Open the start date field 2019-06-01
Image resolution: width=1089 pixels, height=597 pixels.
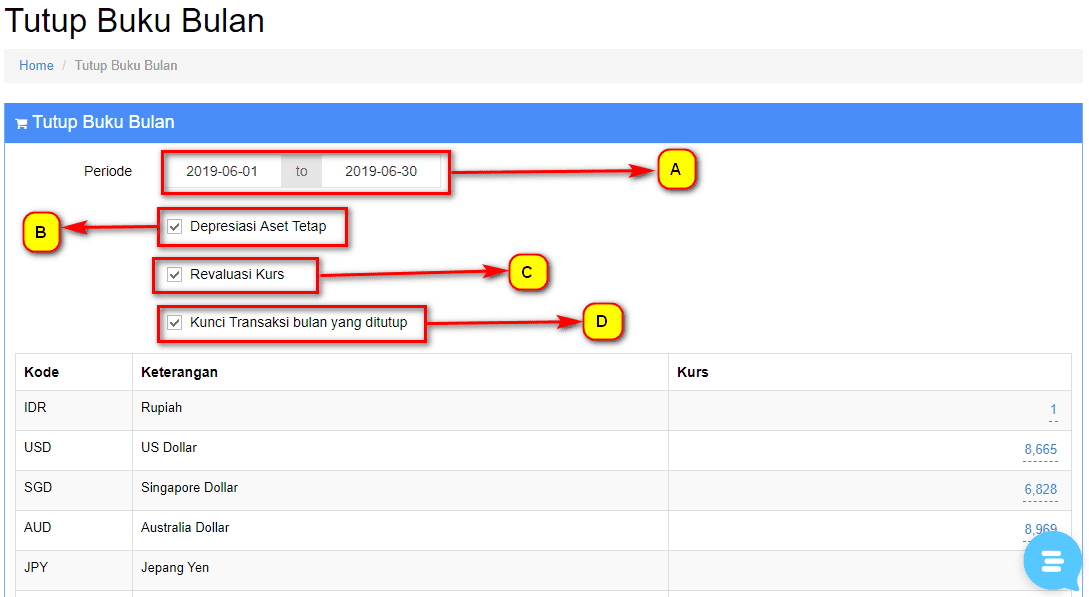click(222, 172)
